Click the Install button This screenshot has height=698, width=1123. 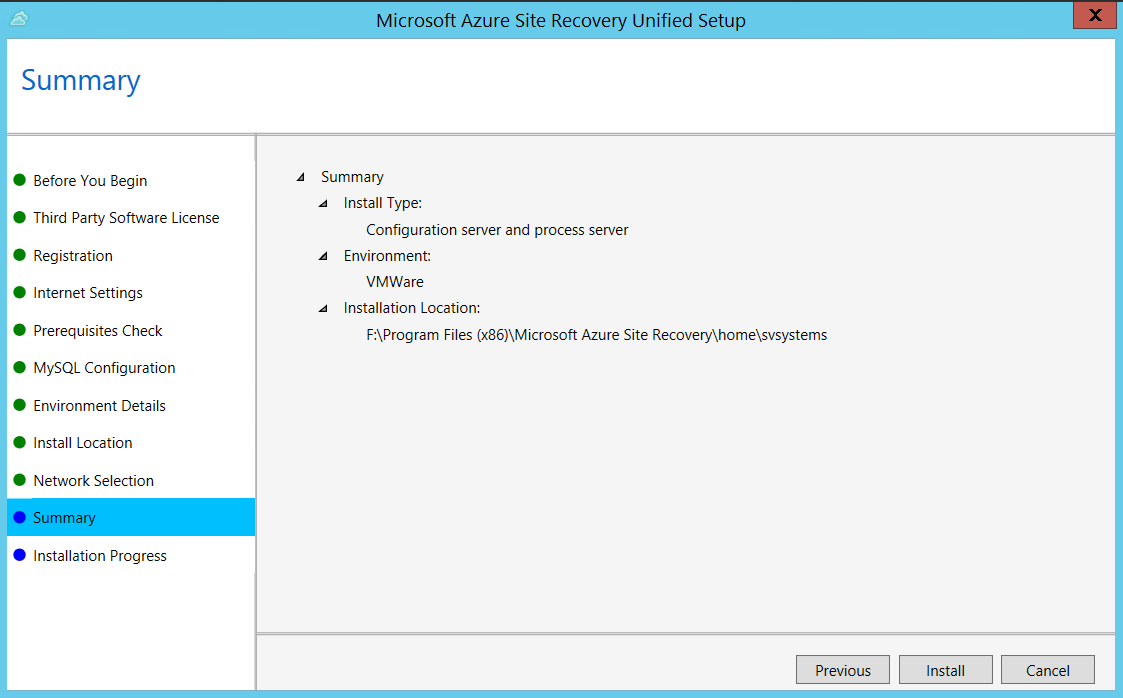coord(945,670)
